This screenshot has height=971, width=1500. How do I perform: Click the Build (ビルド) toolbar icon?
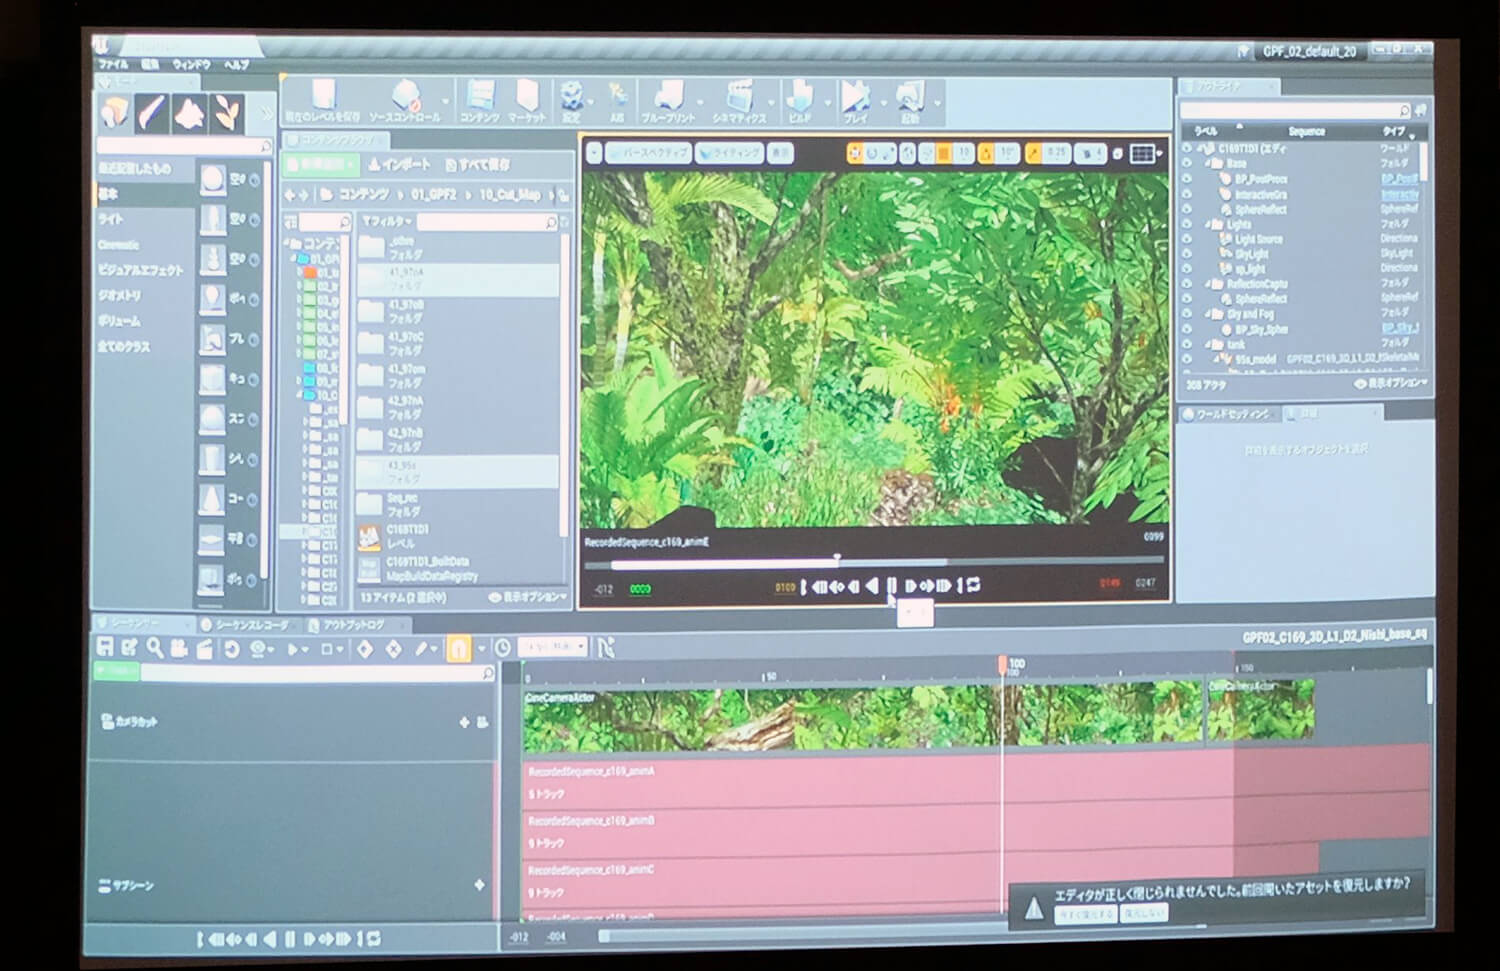coord(799,101)
